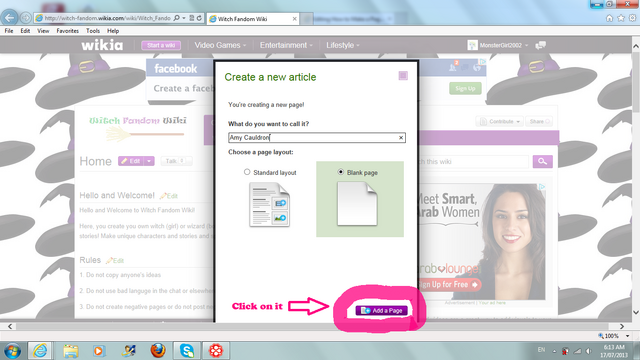Click the standard layout page thumbnail
Viewport: 640px width, 360px height.
269,204
